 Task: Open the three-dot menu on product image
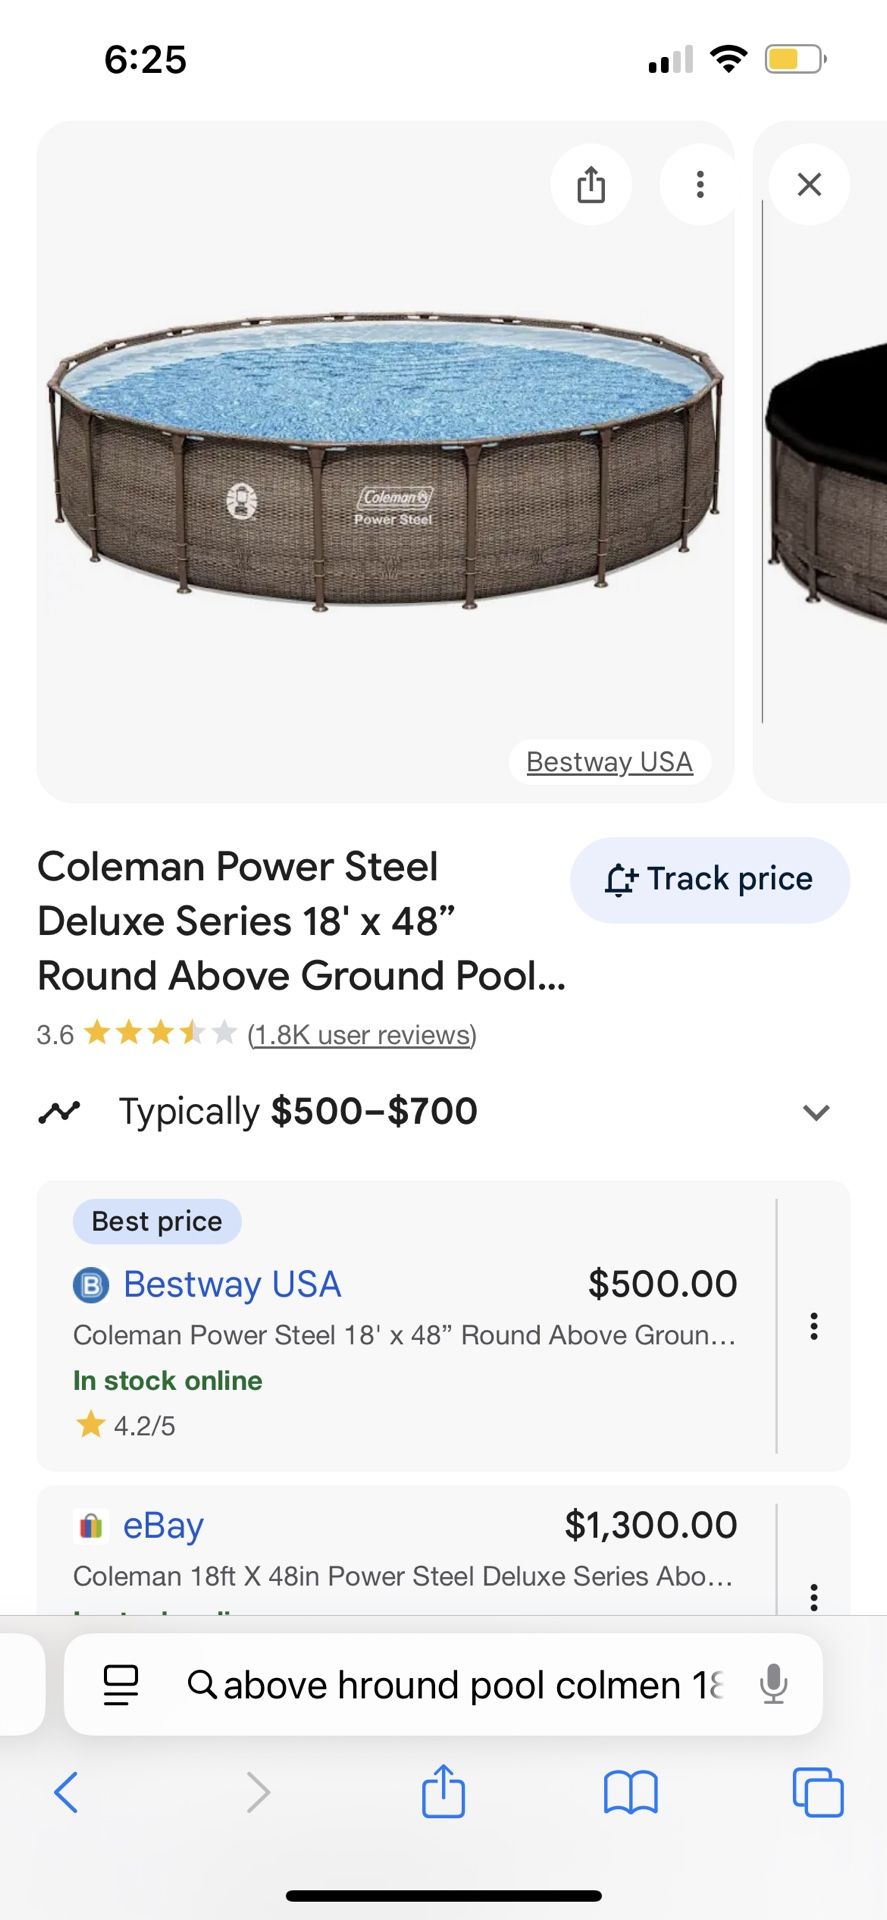click(700, 185)
